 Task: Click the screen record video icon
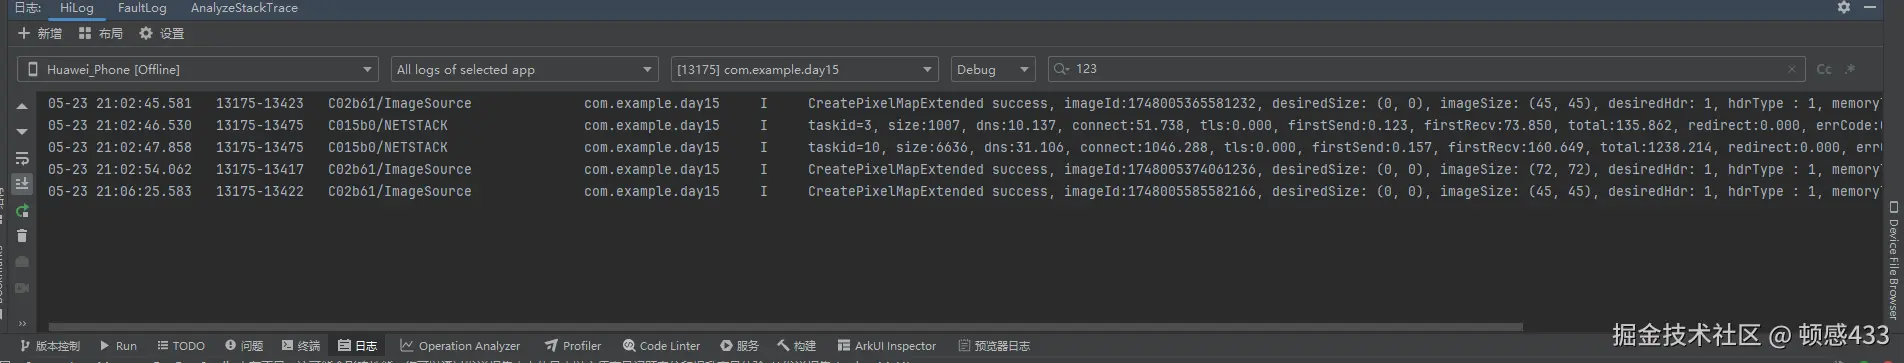pos(22,288)
